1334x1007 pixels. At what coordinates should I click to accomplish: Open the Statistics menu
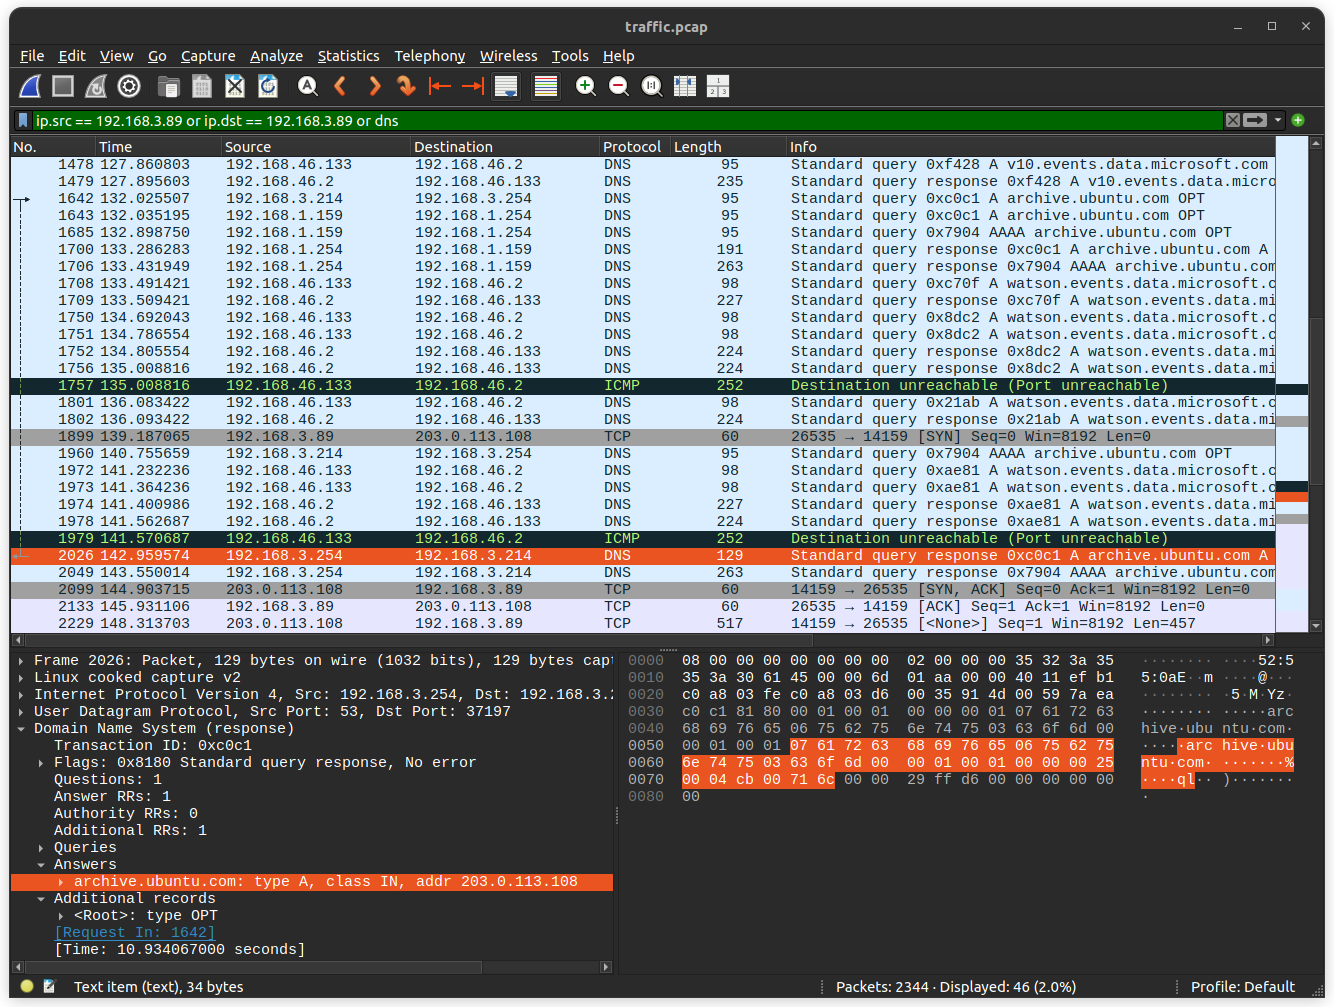[348, 56]
